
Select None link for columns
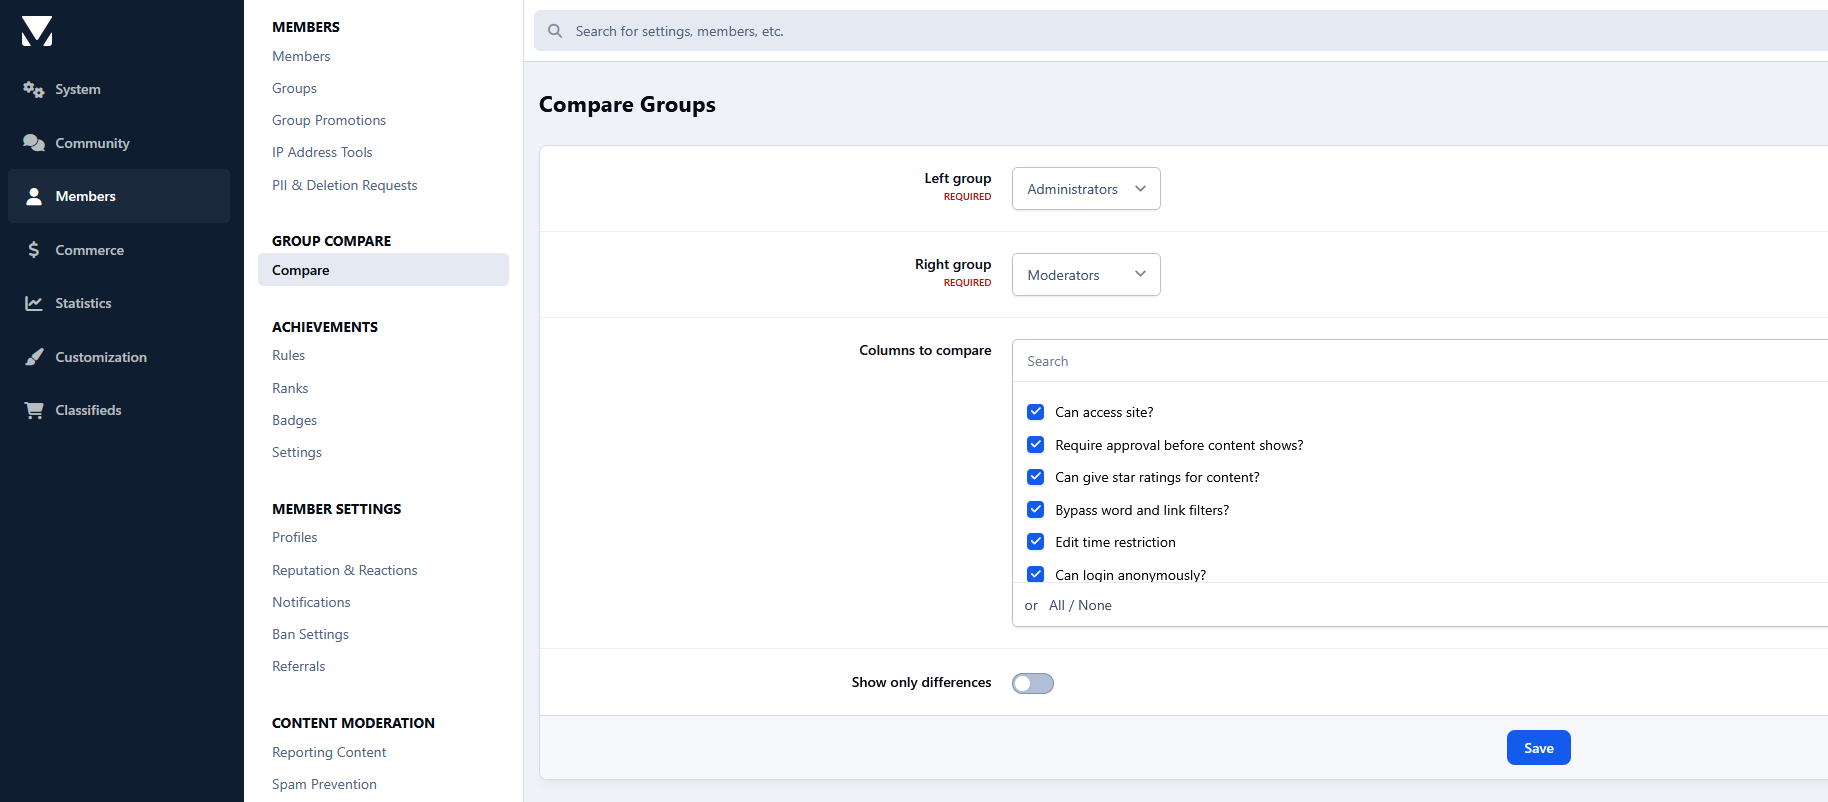coord(1095,606)
